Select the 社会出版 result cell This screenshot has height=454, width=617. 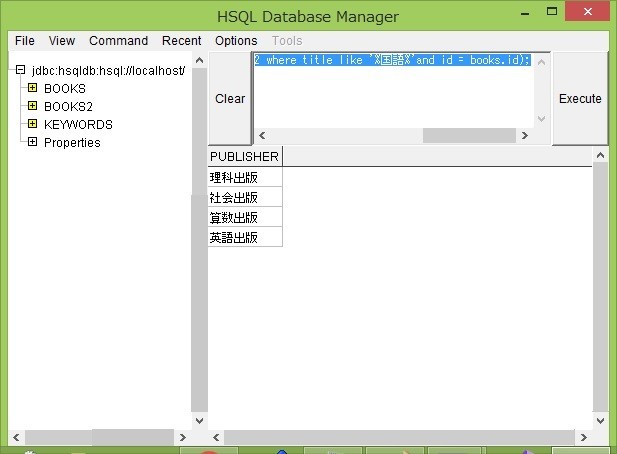click(x=245, y=197)
